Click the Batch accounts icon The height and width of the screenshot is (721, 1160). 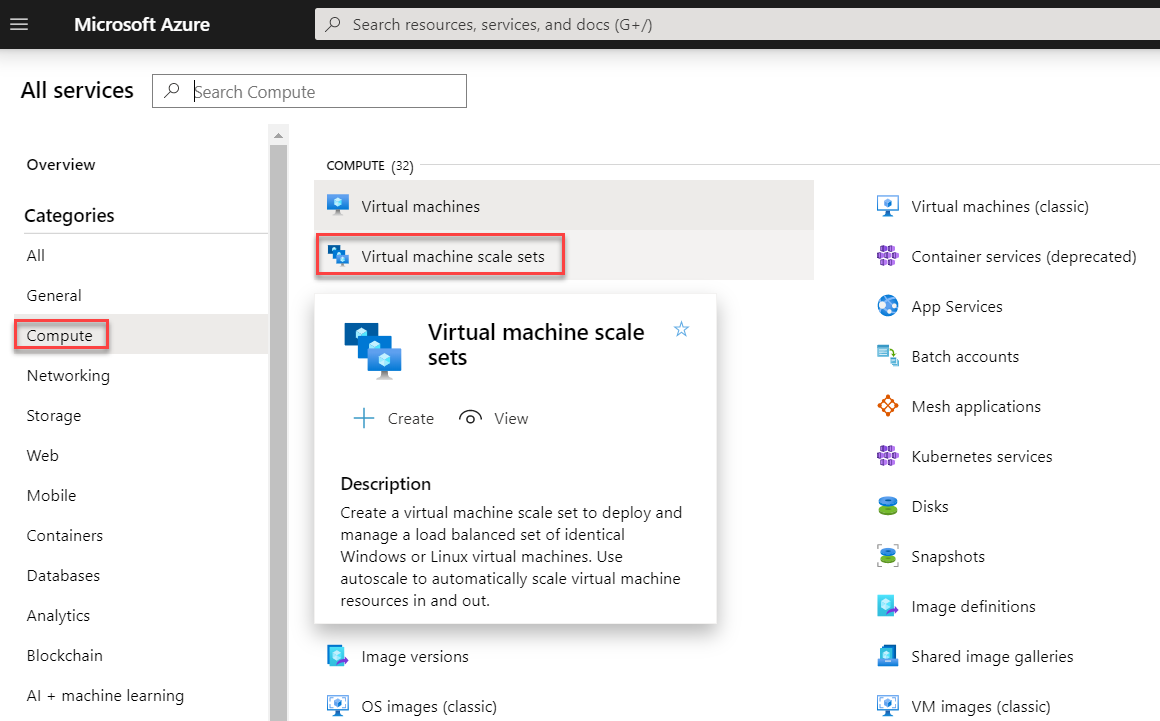[x=888, y=356]
